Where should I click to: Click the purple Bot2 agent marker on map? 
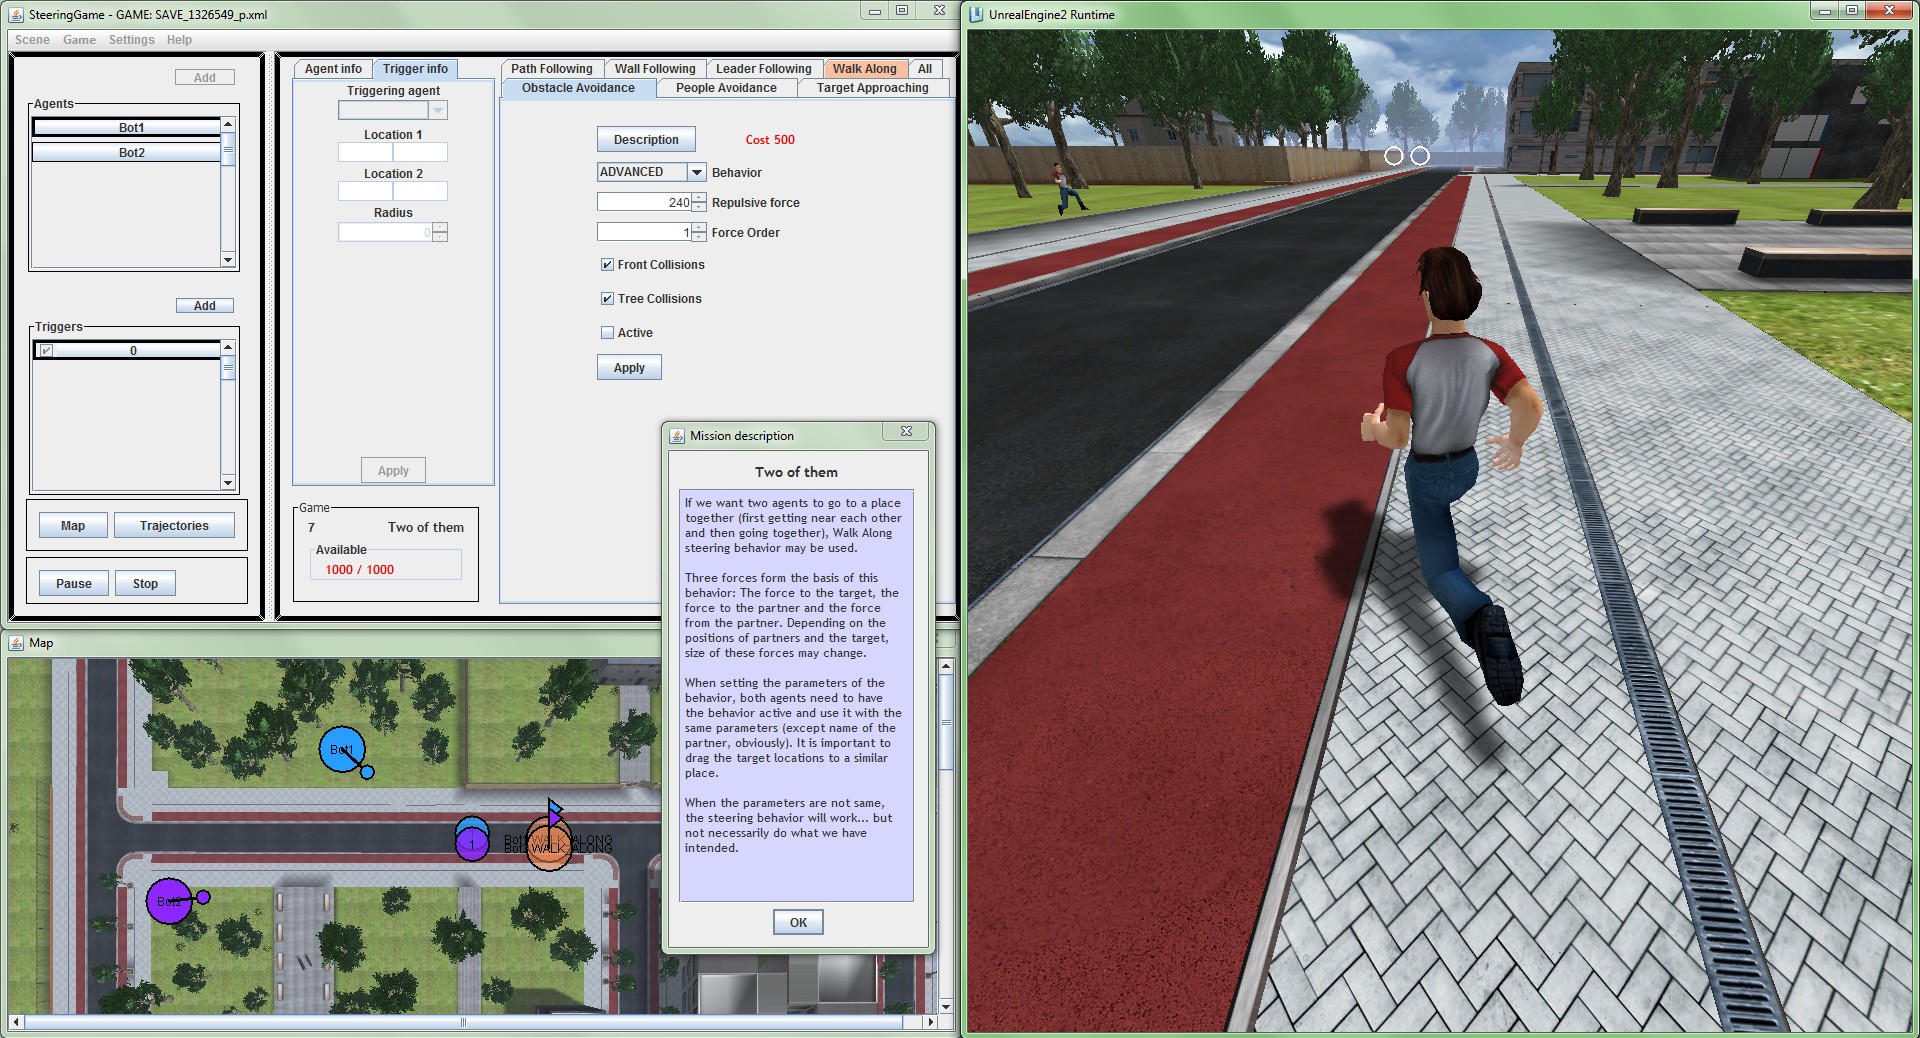(169, 902)
